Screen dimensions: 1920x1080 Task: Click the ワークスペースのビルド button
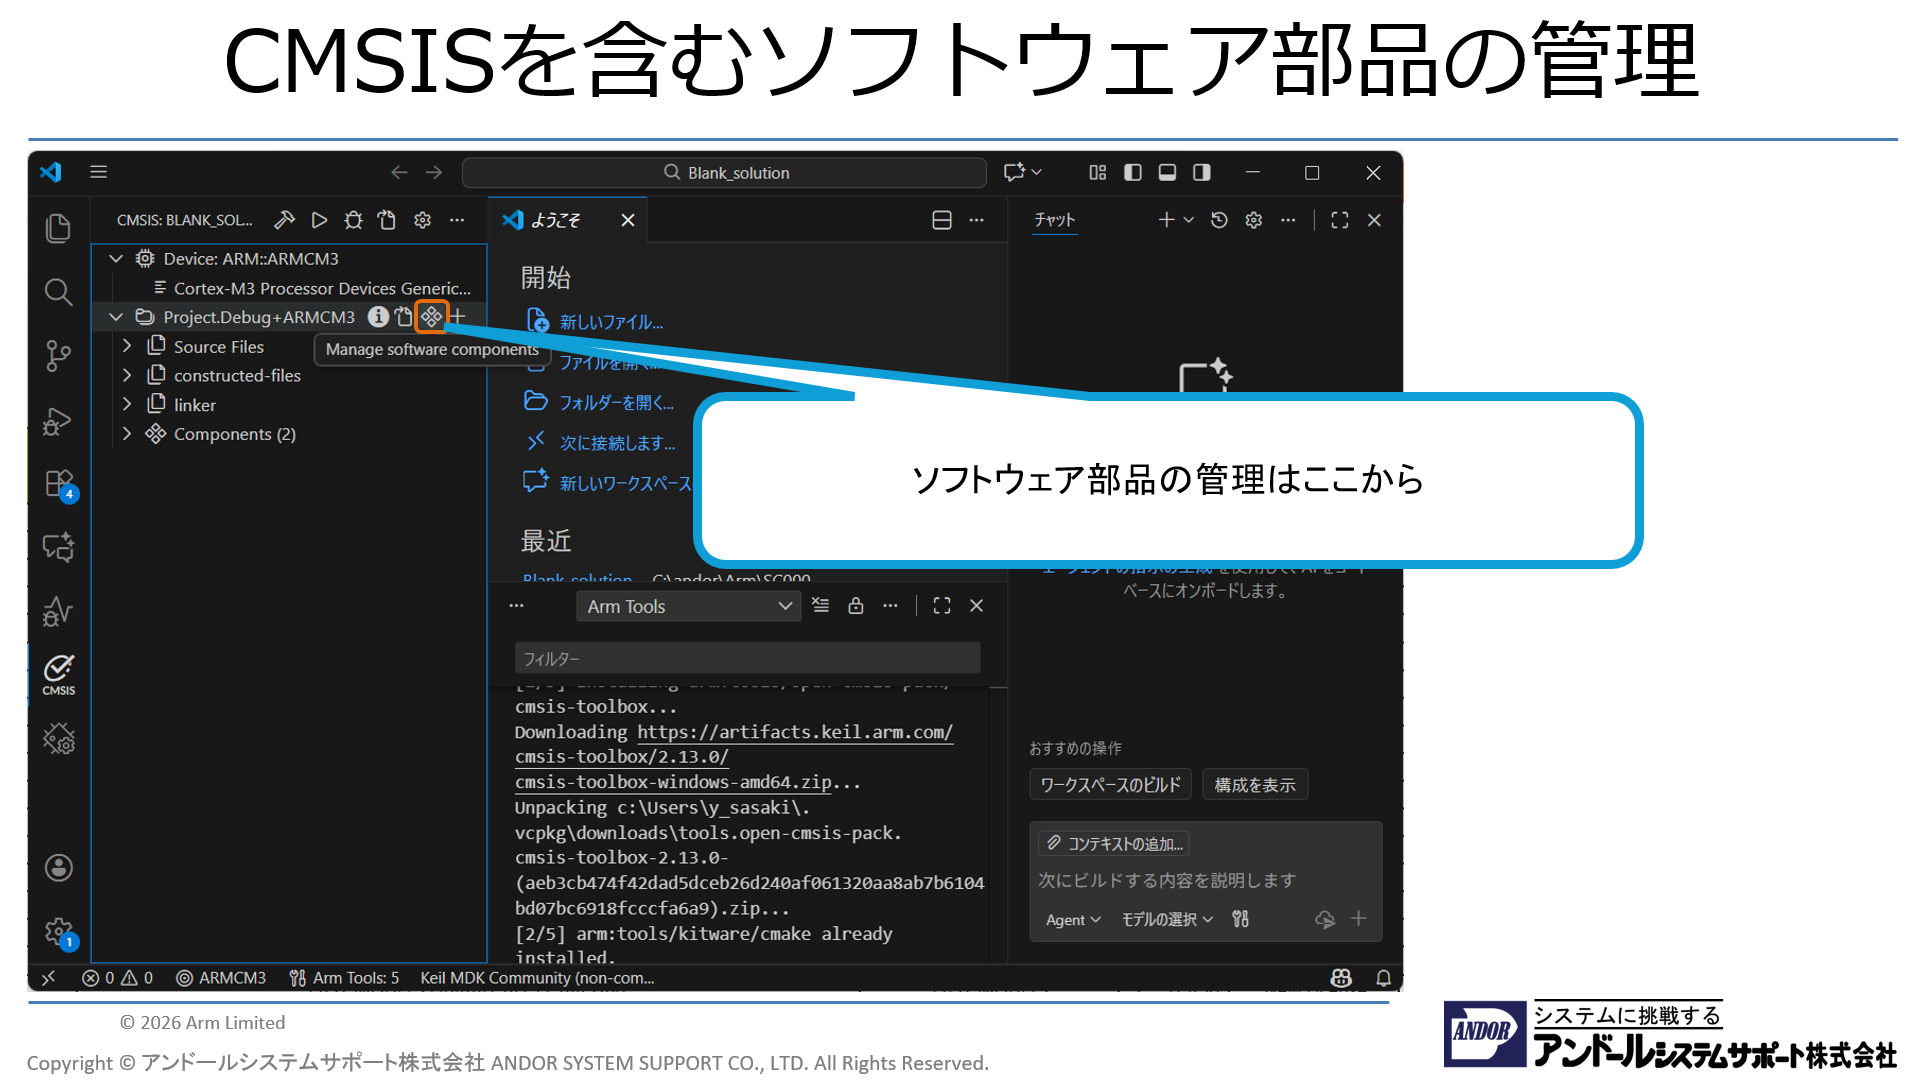[1110, 785]
